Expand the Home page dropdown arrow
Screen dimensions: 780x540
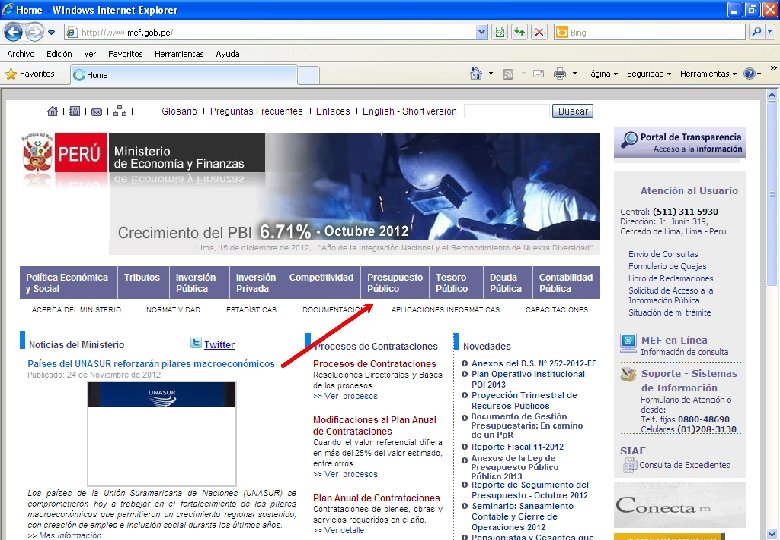pyautogui.click(x=491, y=74)
